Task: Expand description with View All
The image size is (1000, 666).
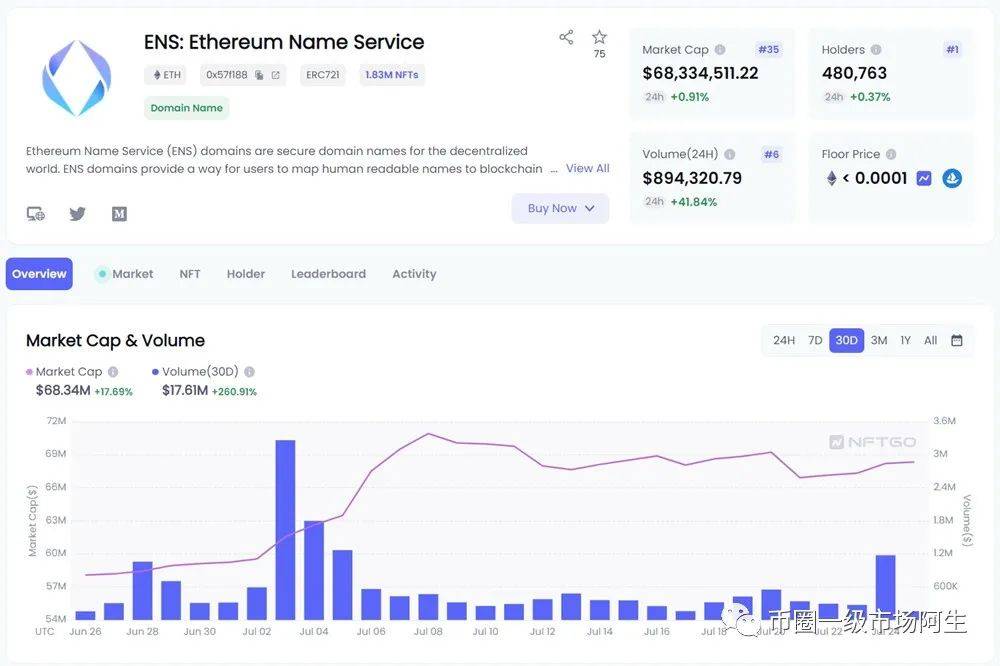Action: point(587,168)
